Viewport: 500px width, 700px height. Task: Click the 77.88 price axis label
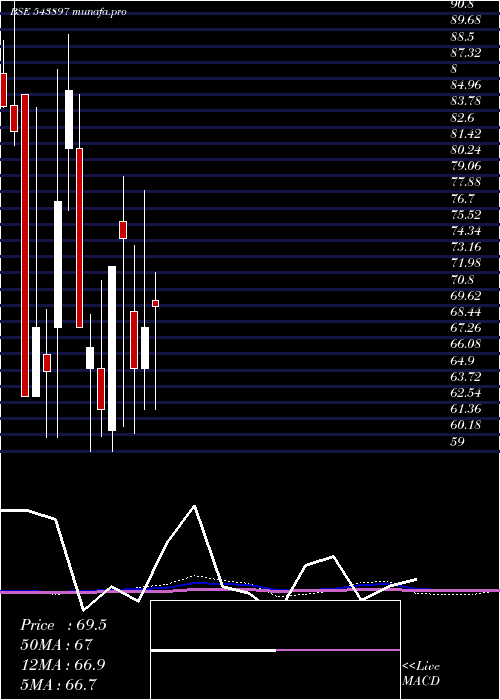pyautogui.click(x=466, y=182)
